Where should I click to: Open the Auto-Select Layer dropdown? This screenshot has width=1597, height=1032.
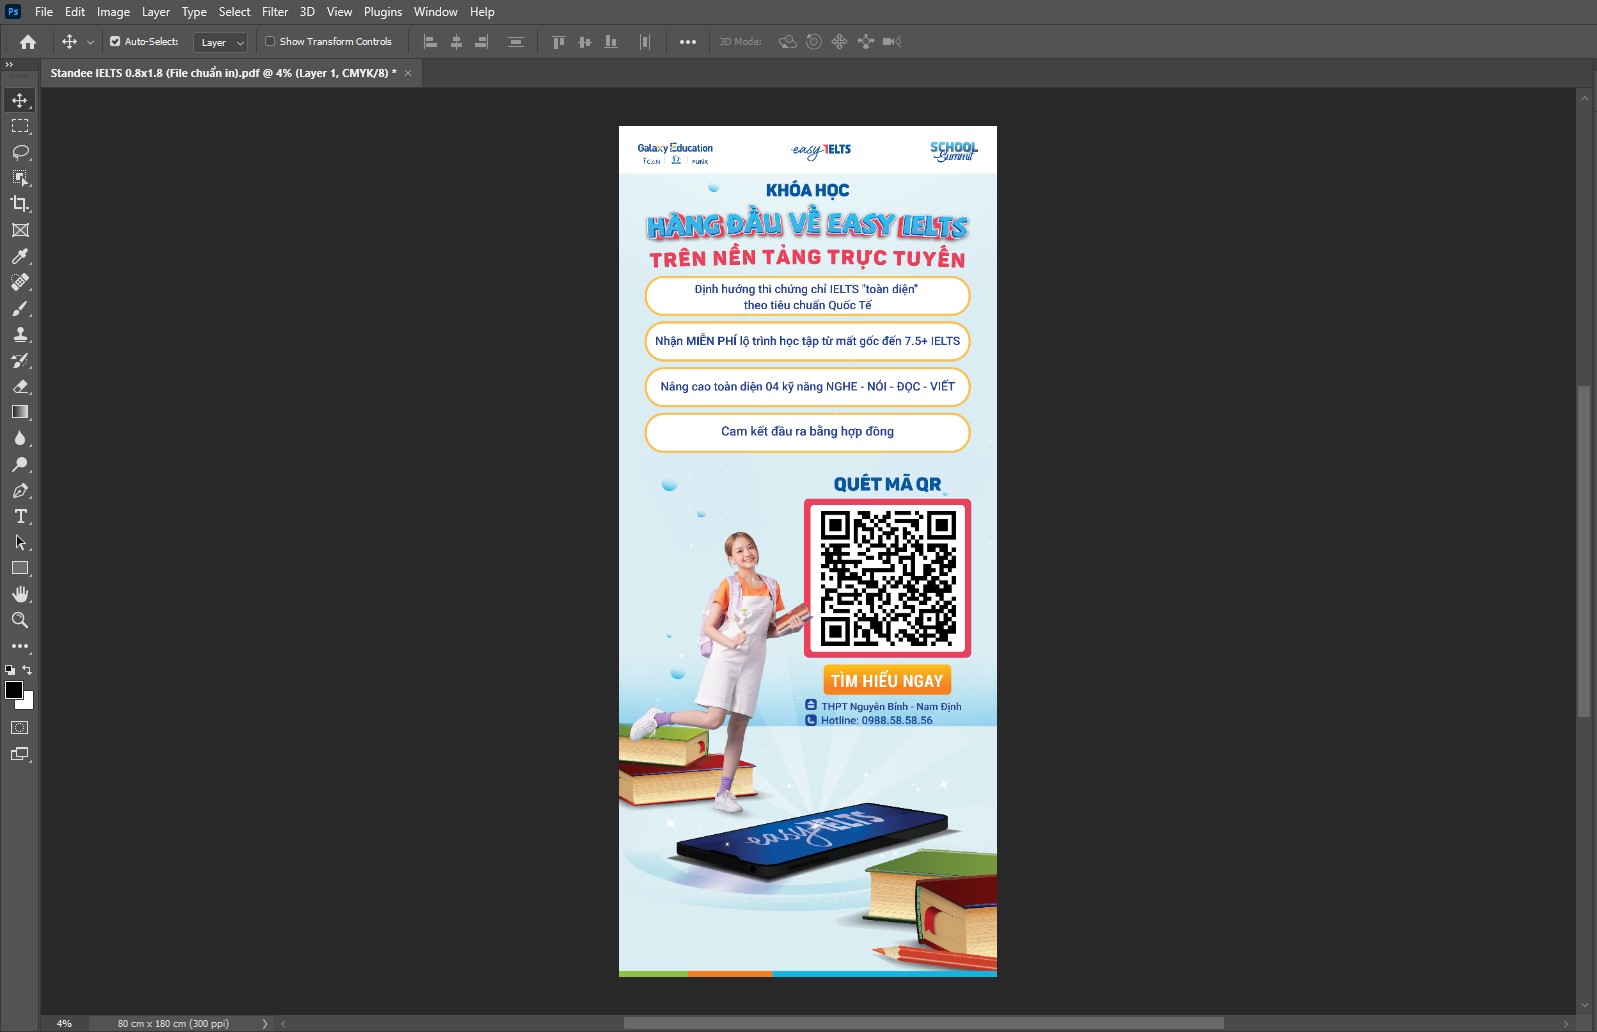pyautogui.click(x=220, y=42)
